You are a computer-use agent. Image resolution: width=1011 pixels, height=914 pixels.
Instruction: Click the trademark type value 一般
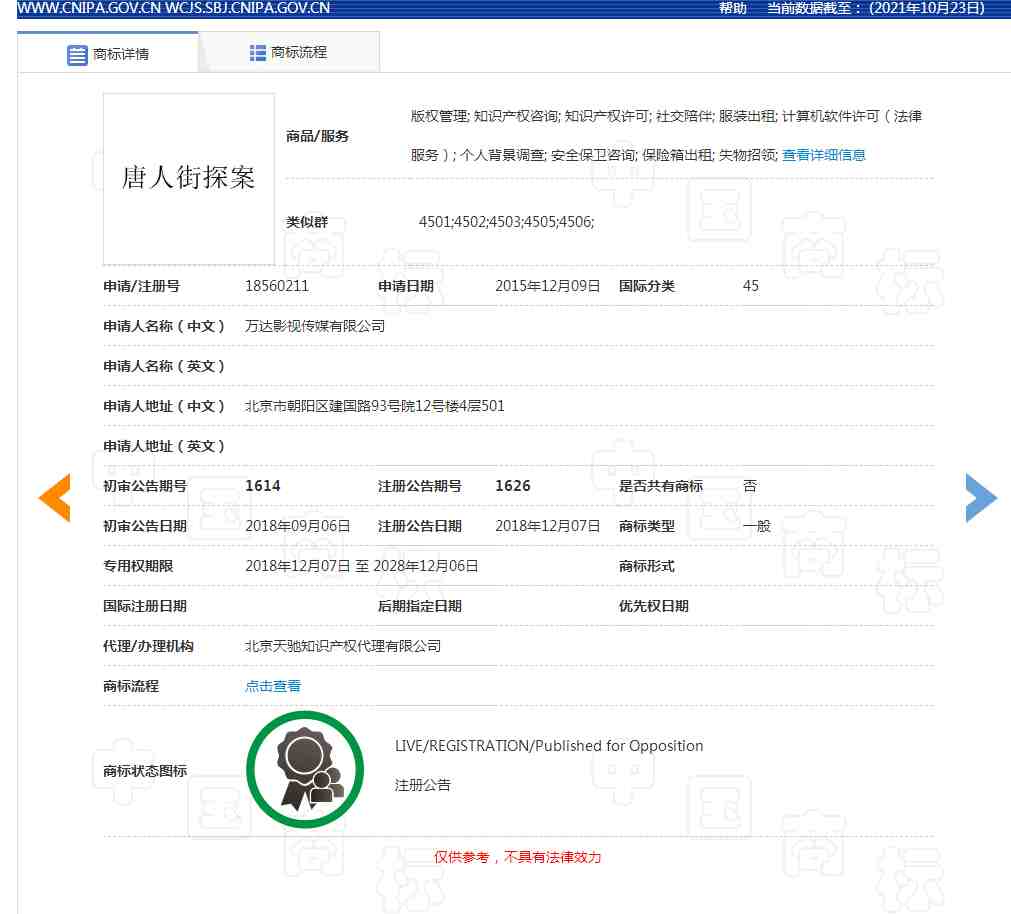[x=757, y=526]
